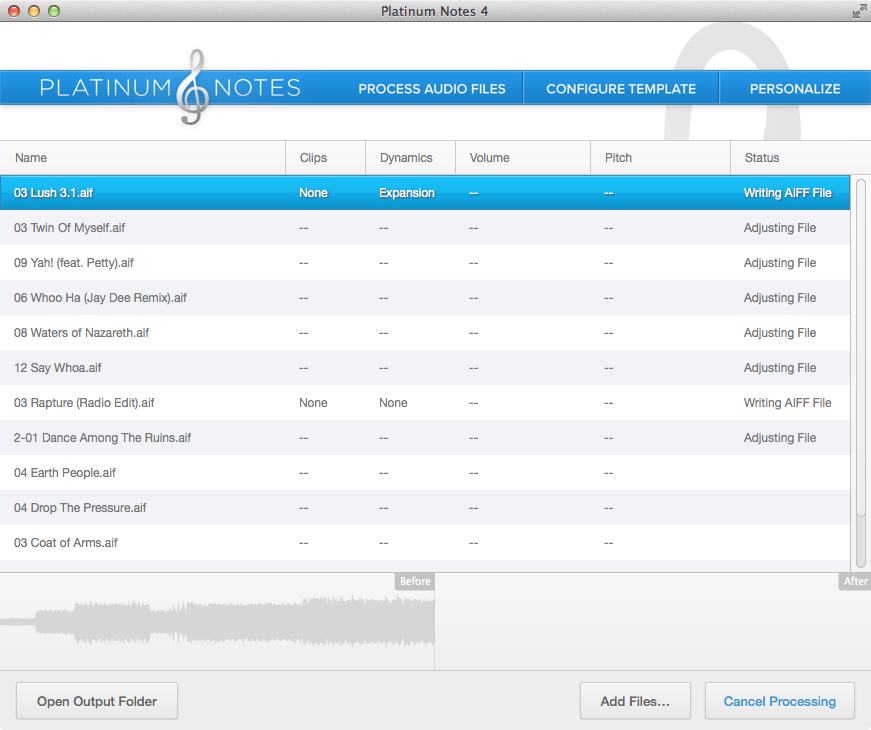The height and width of the screenshot is (730, 871).
Task: Select 2-01 Dance Among The Ruins.aif
Action: [425, 438]
